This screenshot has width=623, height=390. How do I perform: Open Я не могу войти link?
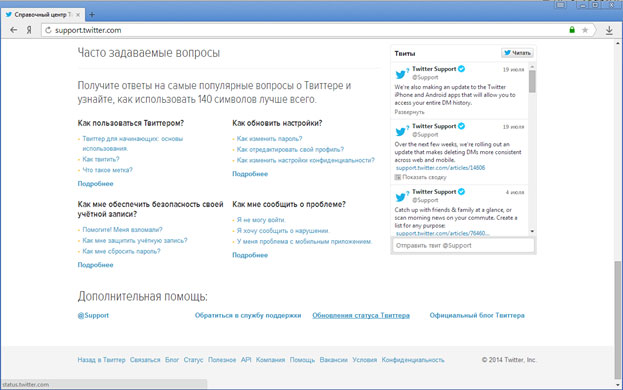tap(261, 220)
